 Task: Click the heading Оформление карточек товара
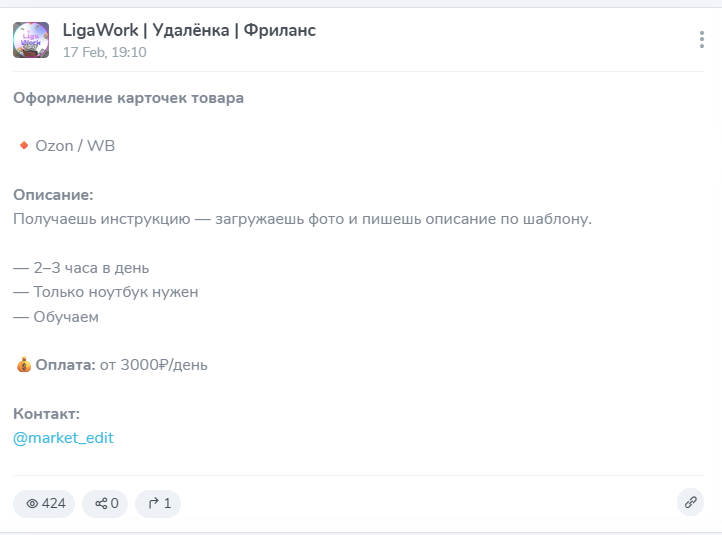coord(128,98)
